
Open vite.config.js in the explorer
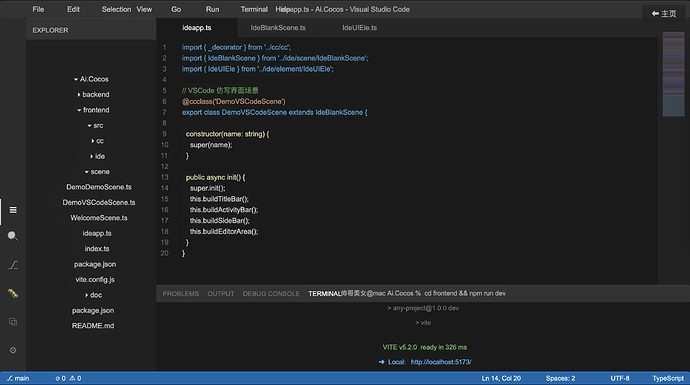coord(95,279)
